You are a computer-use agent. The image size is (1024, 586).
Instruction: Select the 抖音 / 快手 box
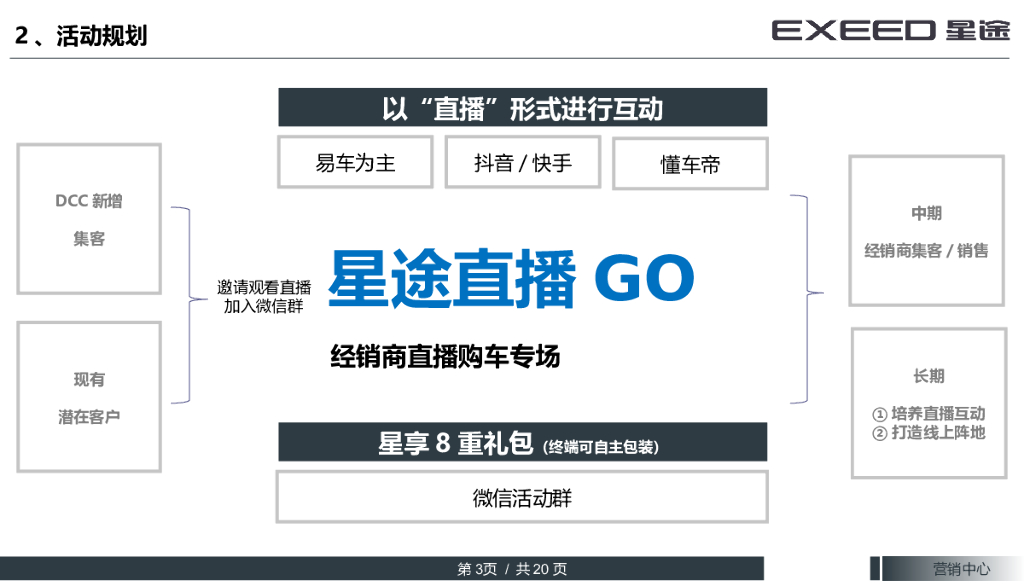522,162
